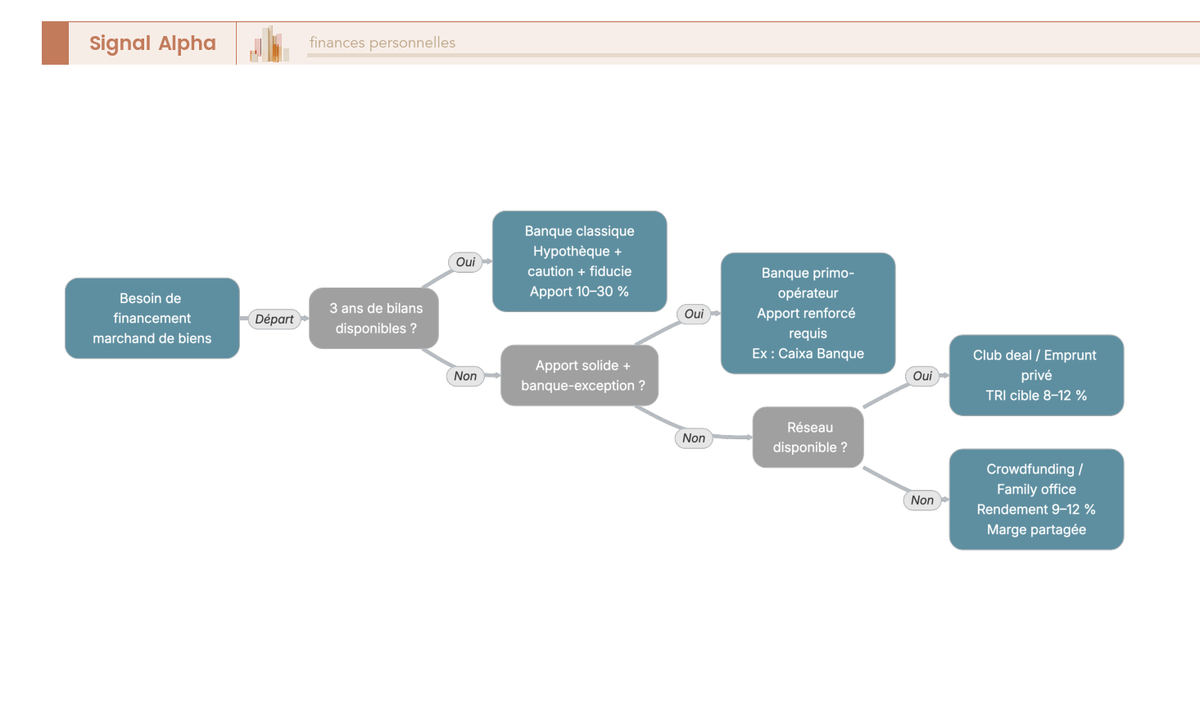Click the Oui label toward Banque primo-opérateur
This screenshot has width=1200, height=721.
693,314
